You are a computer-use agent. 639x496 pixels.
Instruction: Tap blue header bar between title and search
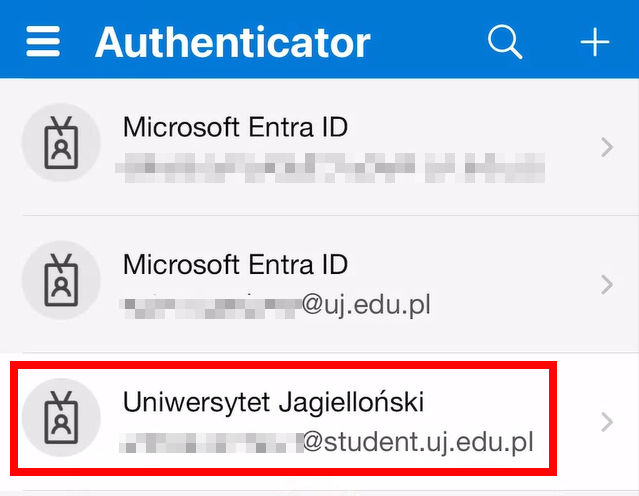pos(429,42)
